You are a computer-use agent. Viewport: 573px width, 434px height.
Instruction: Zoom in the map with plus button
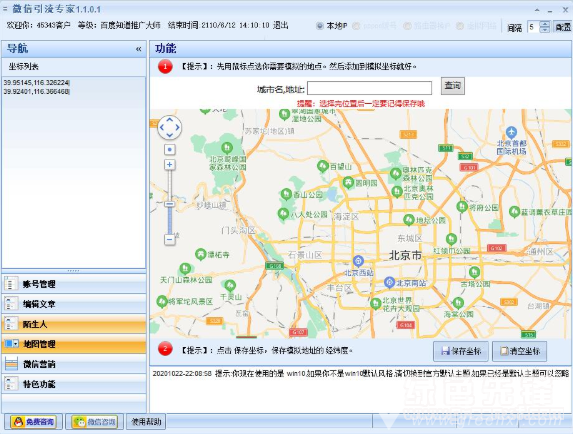(170, 165)
